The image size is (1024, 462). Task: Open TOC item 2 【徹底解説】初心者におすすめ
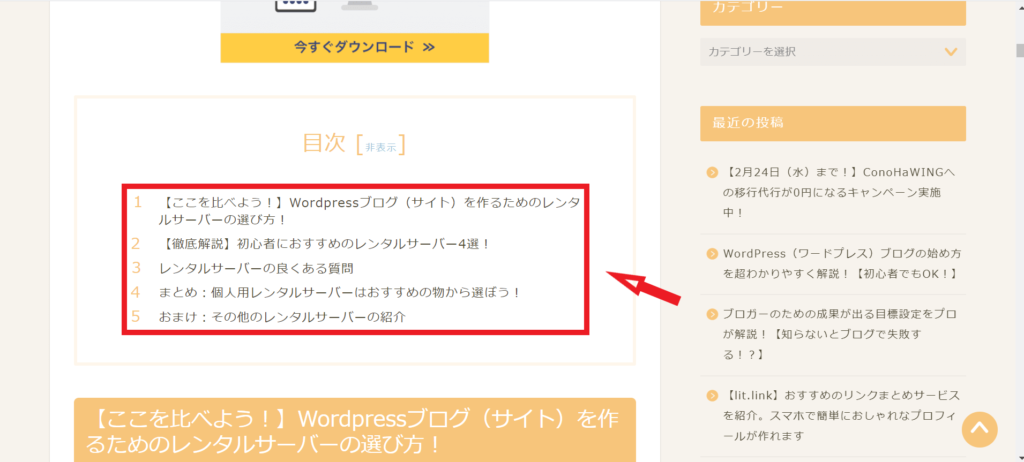click(x=325, y=244)
